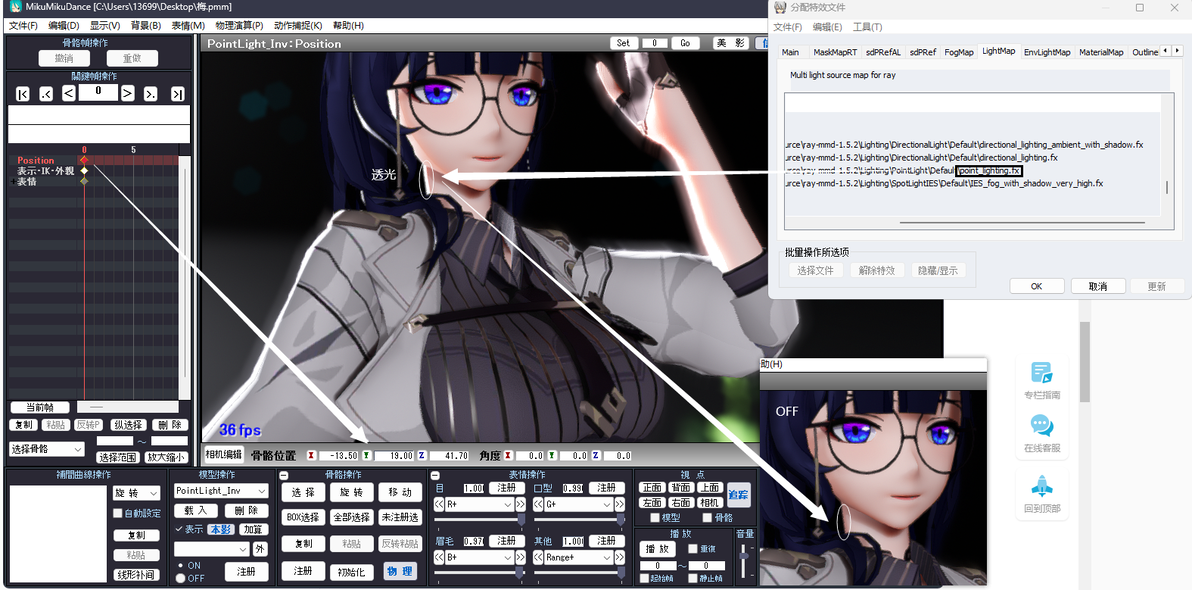Screen dimensions: 1192x590
Task: Click the 专栏指南 sidebar icon
Action: pyautogui.click(x=1041, y=380)
